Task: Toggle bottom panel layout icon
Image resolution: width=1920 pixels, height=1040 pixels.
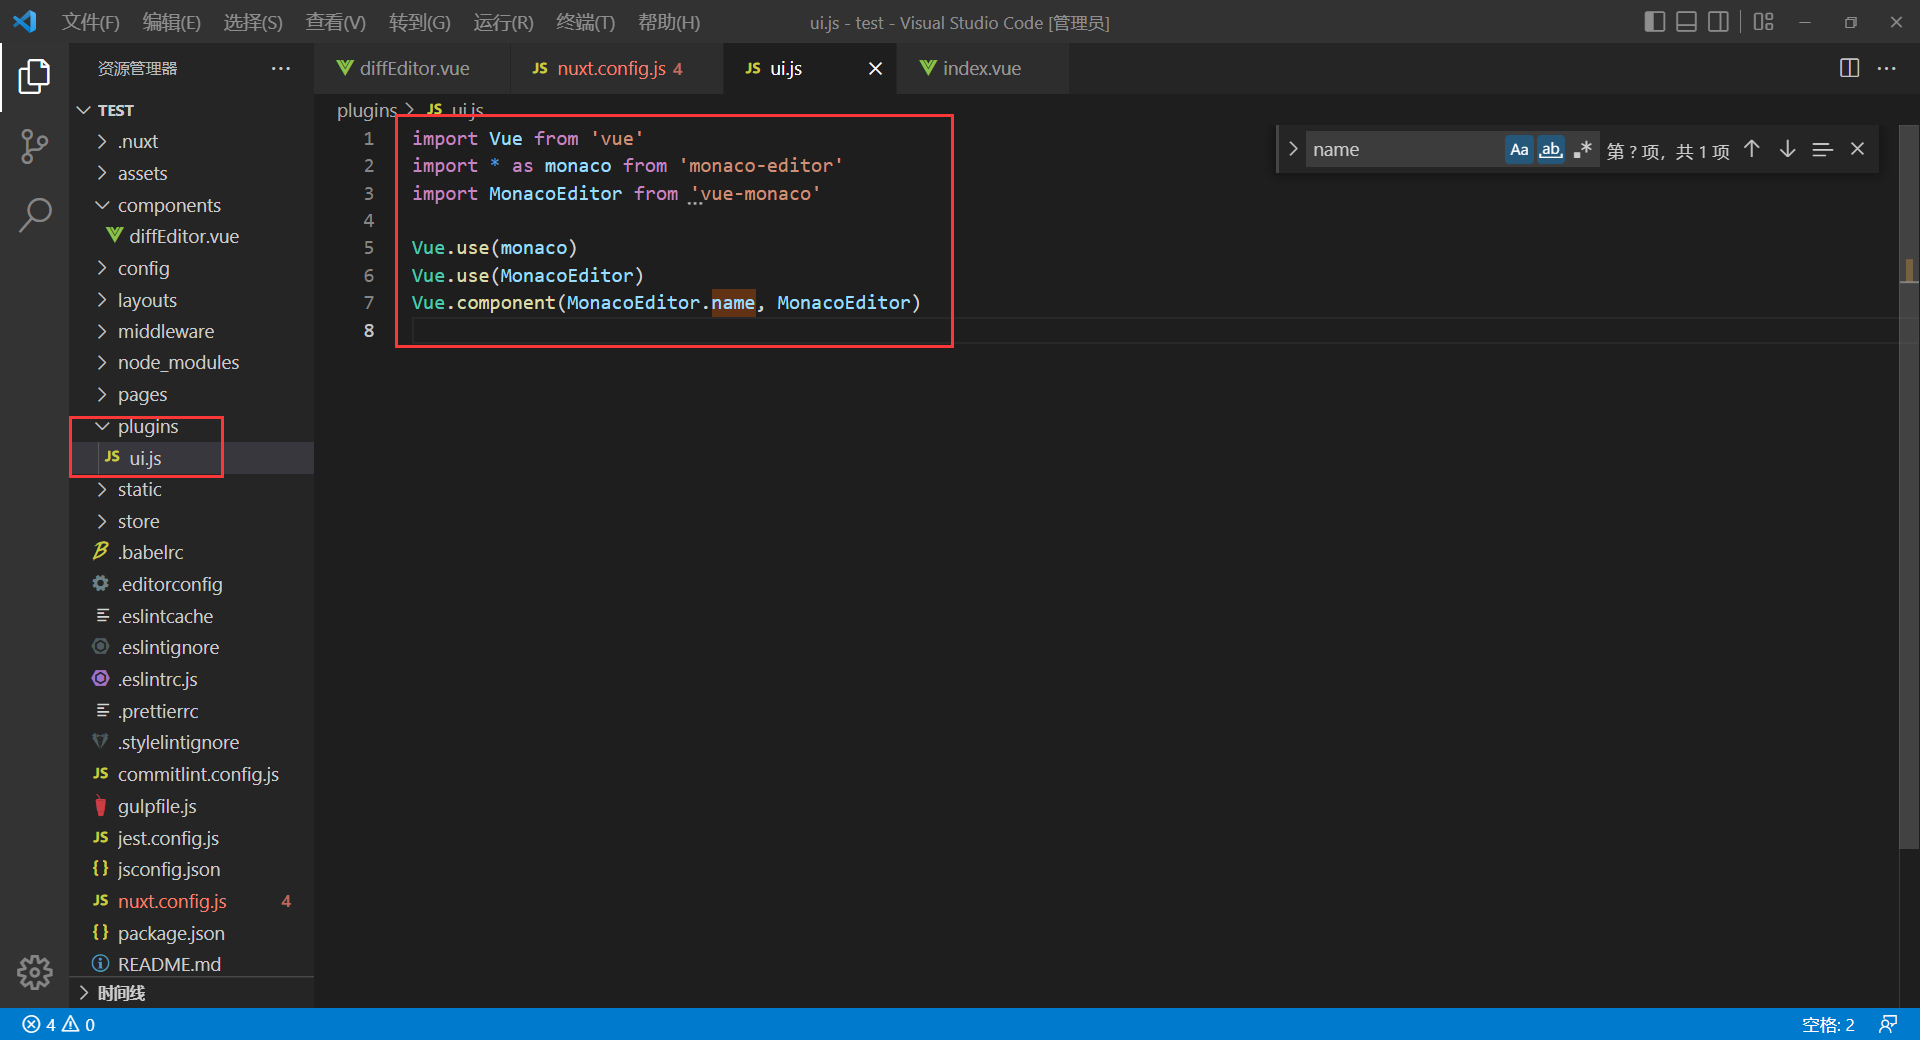Action: tap(1686, 21)
